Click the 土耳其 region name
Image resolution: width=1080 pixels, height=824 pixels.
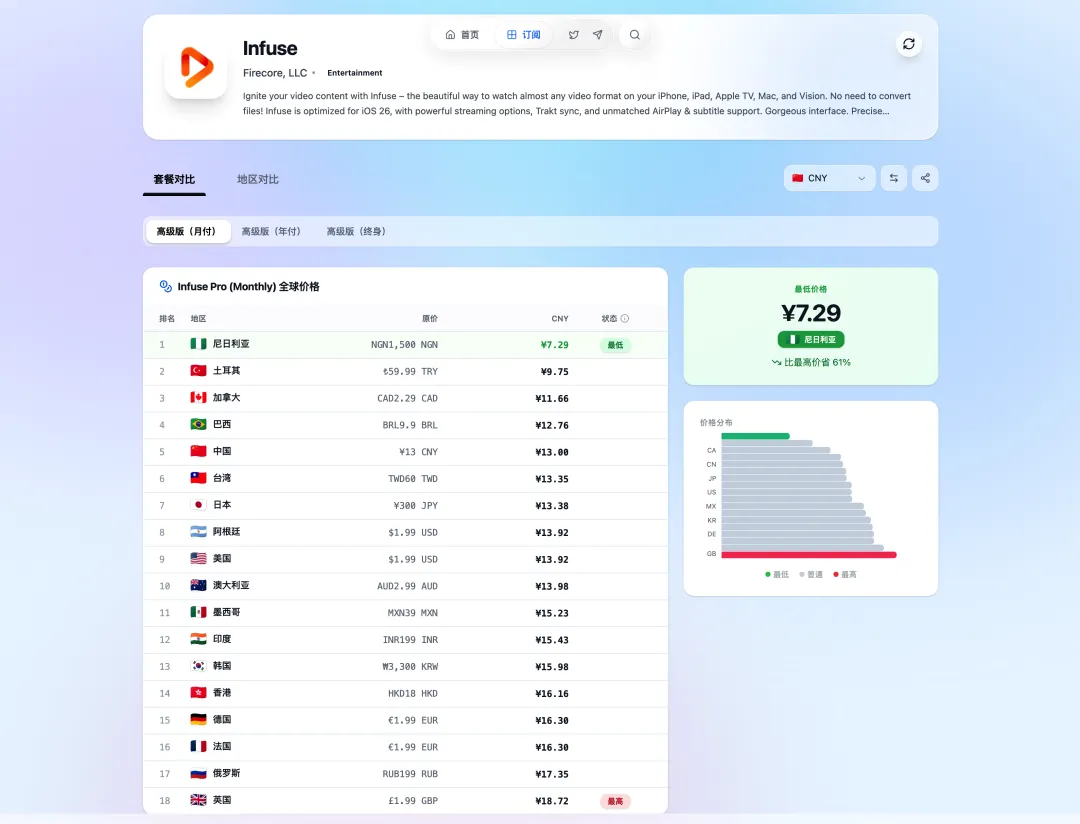click(x=227, y=371)
